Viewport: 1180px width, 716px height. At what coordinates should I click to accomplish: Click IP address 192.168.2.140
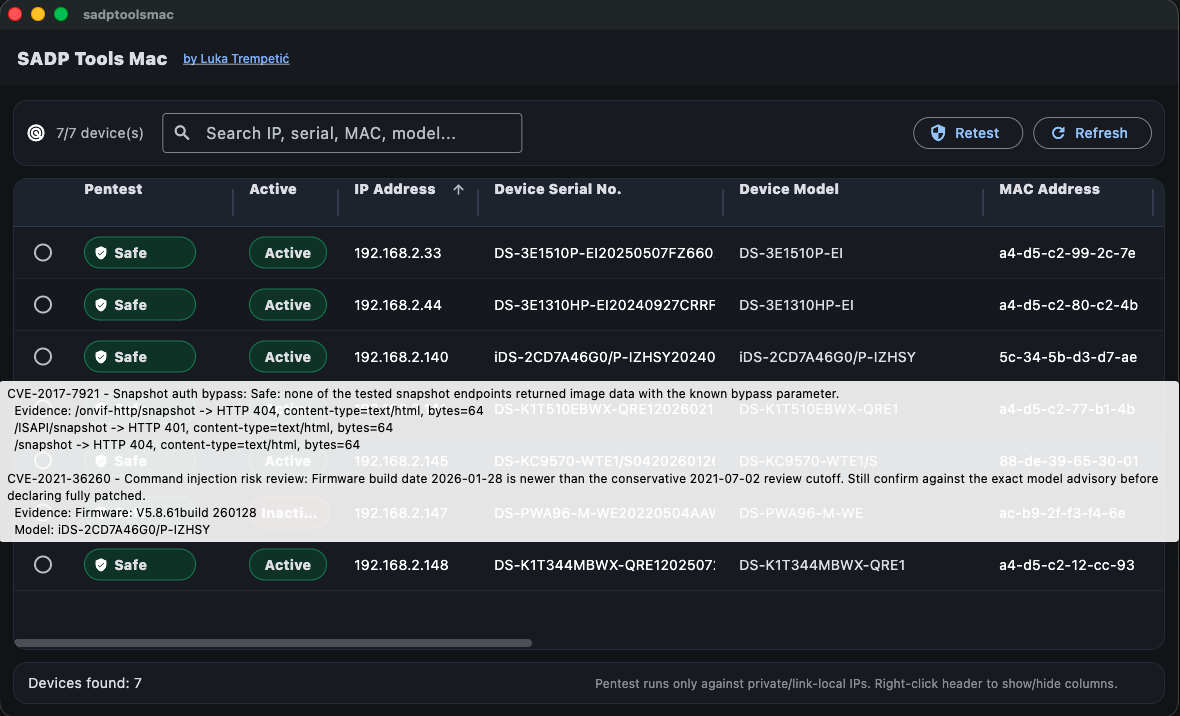click(x=401, y=357)
